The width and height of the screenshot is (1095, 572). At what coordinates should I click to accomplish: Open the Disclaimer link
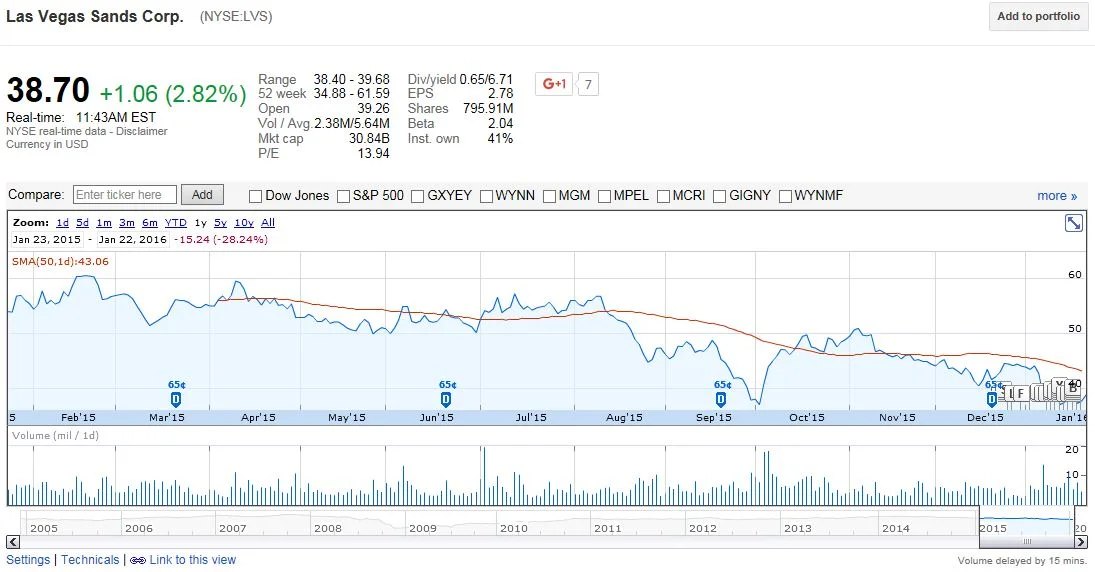point(142,131)
